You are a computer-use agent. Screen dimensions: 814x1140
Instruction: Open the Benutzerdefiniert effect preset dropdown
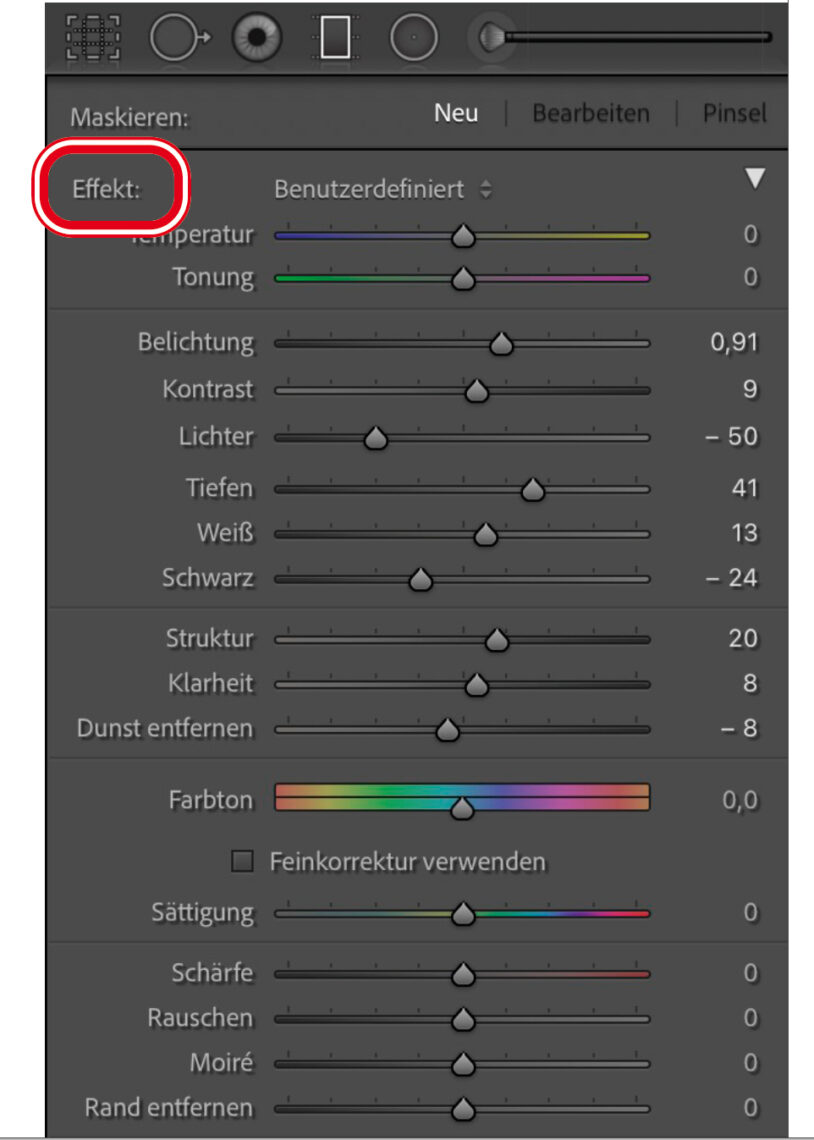coord(382,189)
